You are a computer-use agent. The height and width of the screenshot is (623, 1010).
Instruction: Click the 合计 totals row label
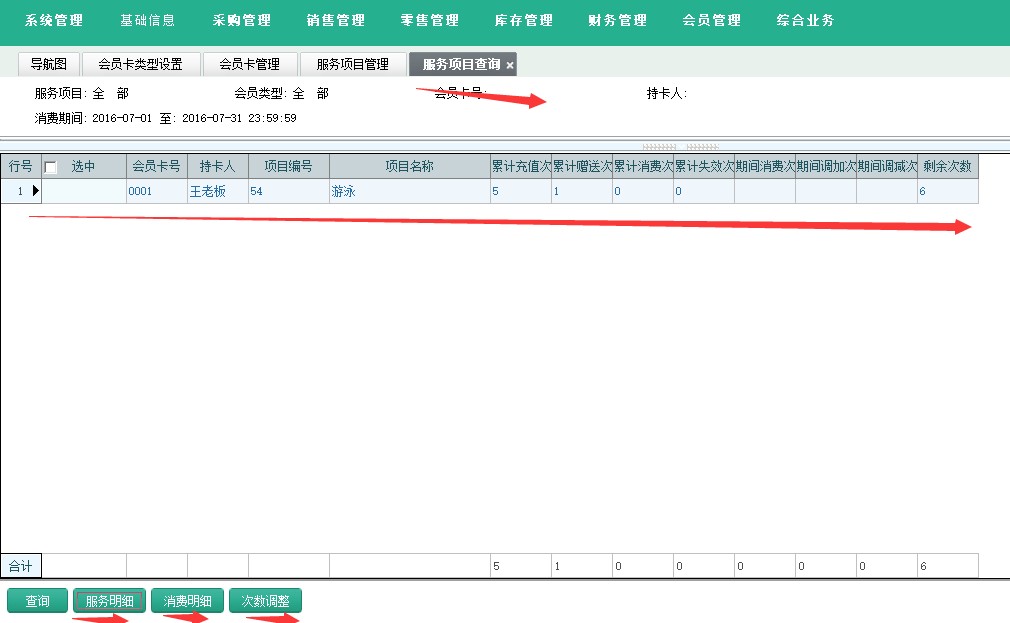click(x=21, y=566)
